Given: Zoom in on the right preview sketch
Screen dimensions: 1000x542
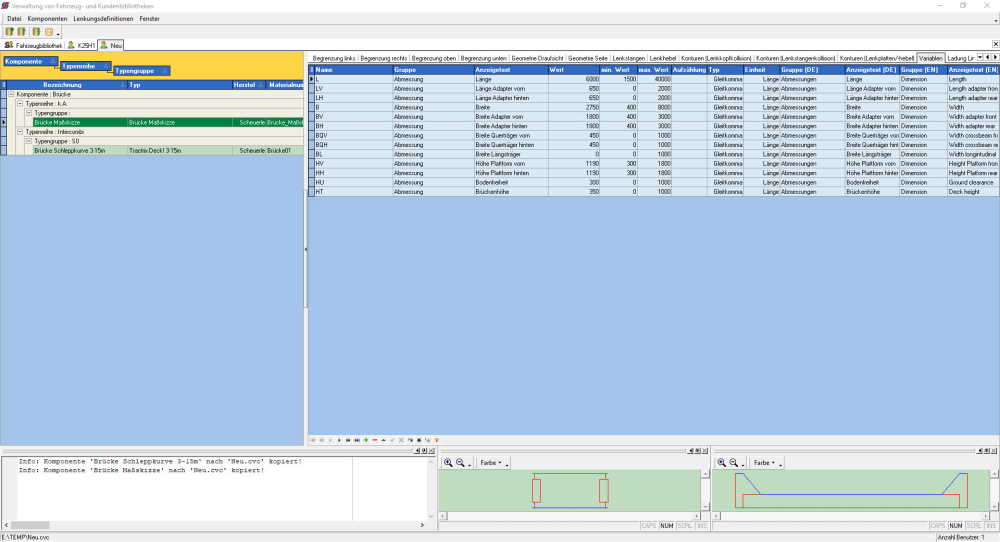Looking at the screenshot, I should click(x=721, y=463).
